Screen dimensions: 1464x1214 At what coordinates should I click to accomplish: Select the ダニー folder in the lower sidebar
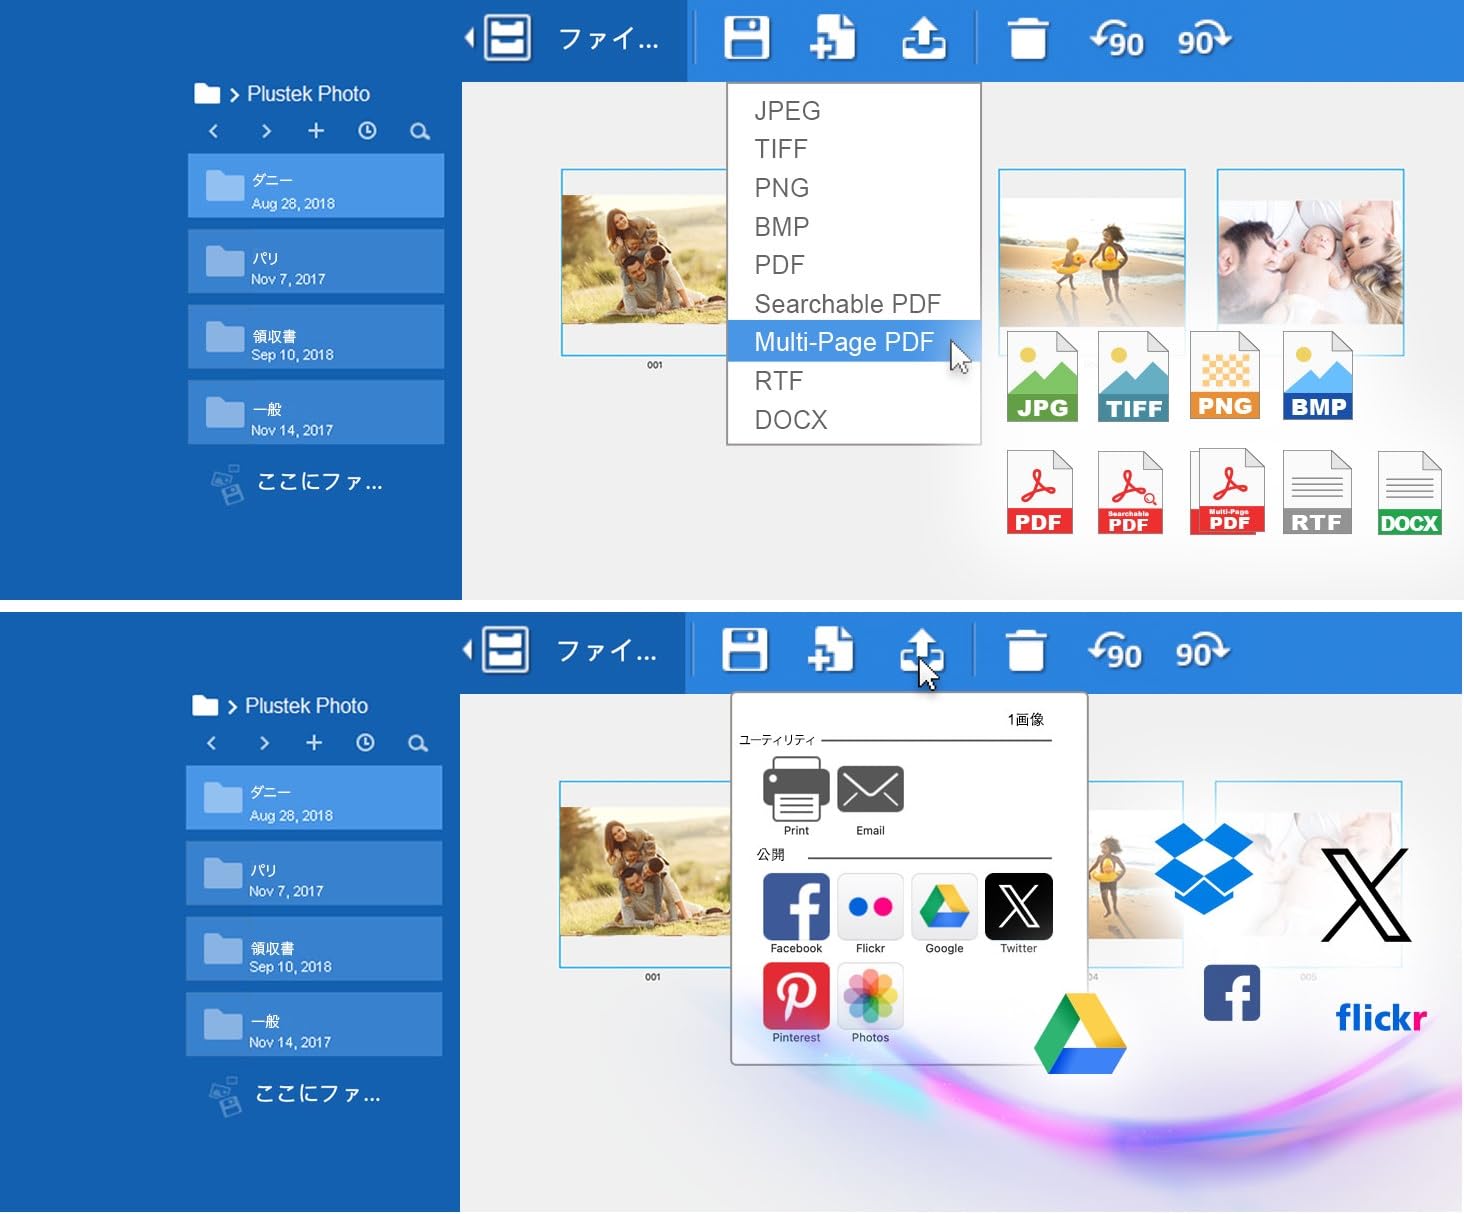click(314, 798)
